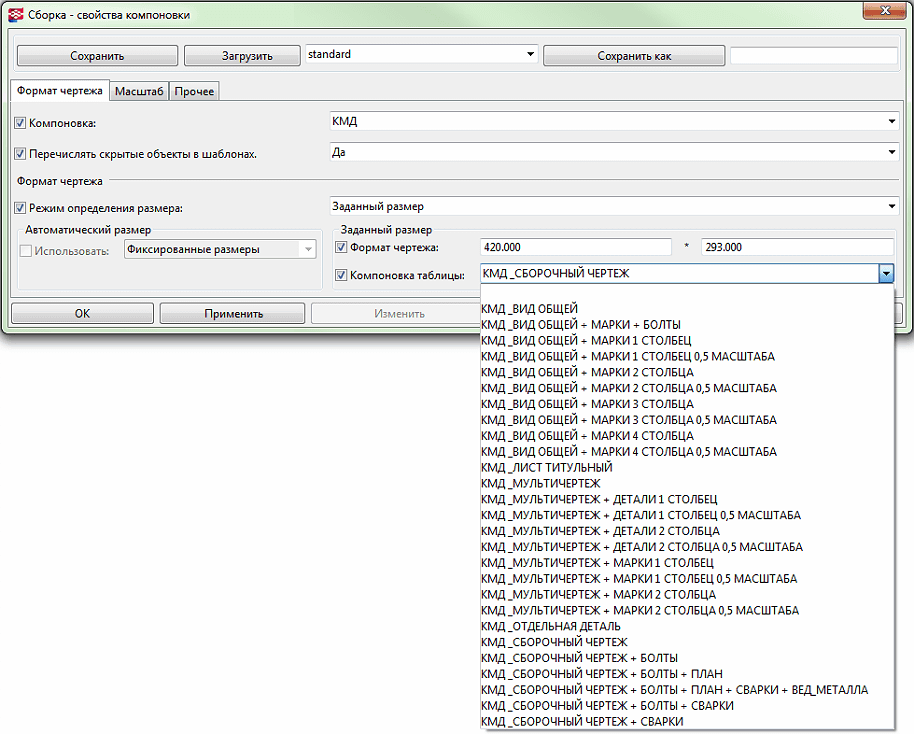The width and height of the screenshot is (914, 734).
Task: Select the blank first list option
Action: (687, 293)
